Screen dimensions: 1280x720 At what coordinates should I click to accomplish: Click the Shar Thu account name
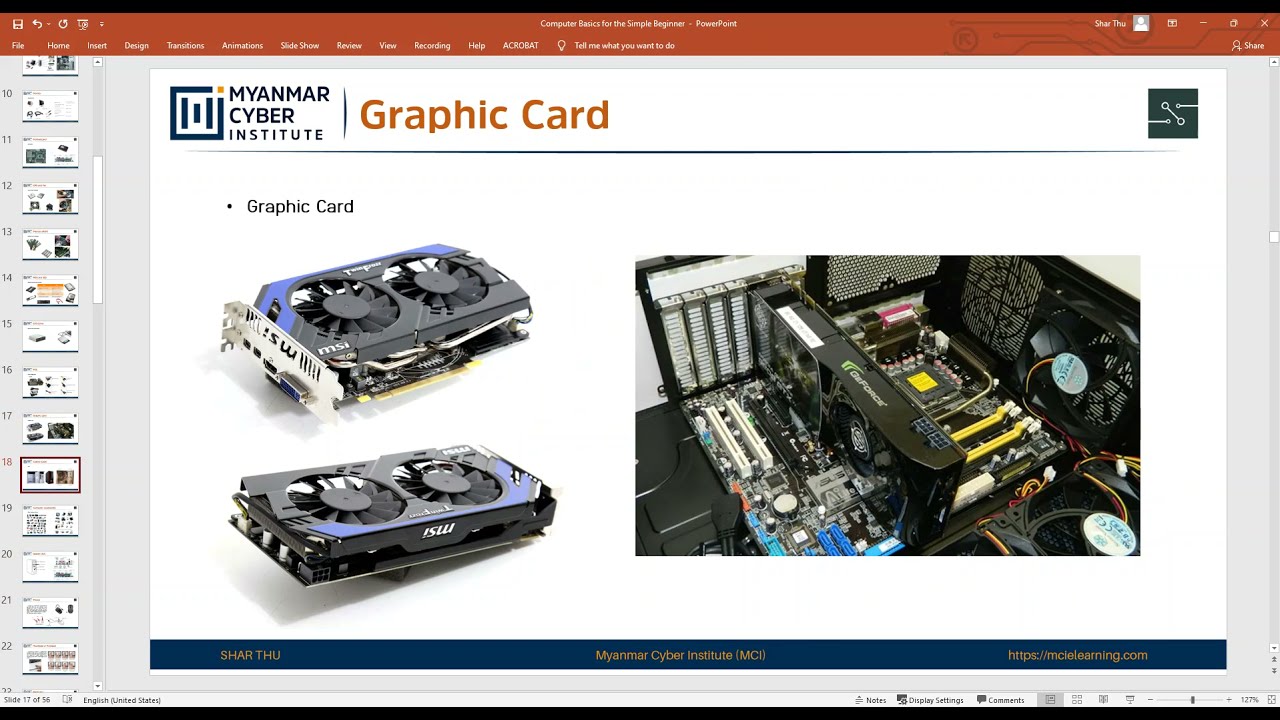coord(1110,23)
